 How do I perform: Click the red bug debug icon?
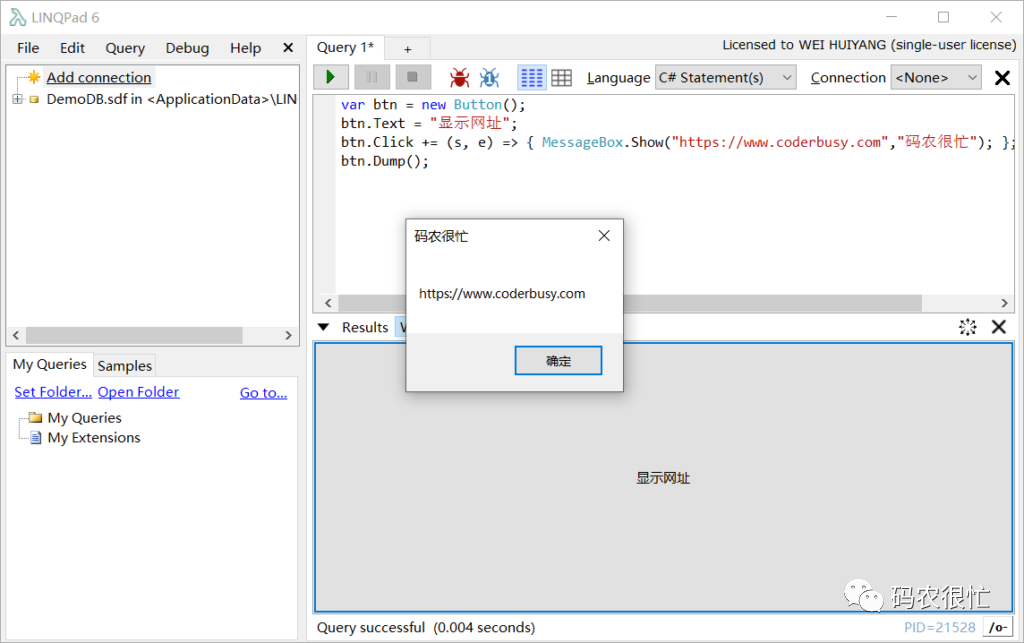coord(459,78)
